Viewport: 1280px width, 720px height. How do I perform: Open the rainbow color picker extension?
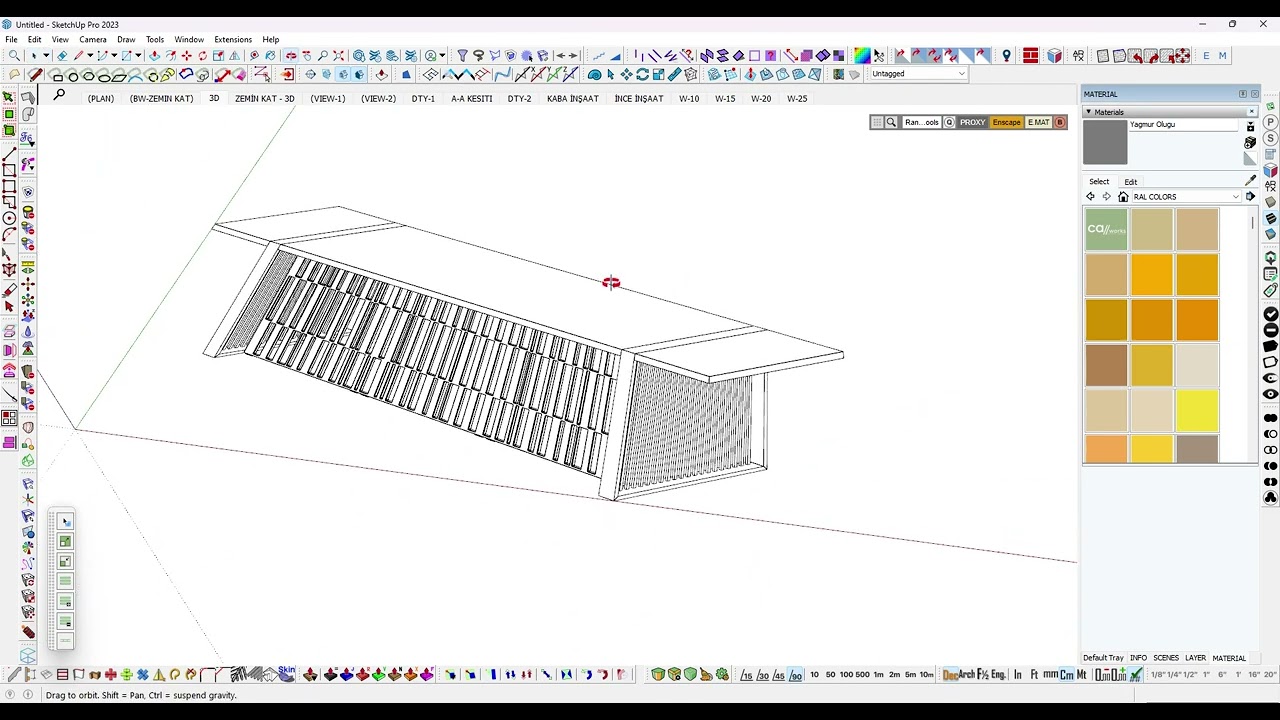pos(862,55)
